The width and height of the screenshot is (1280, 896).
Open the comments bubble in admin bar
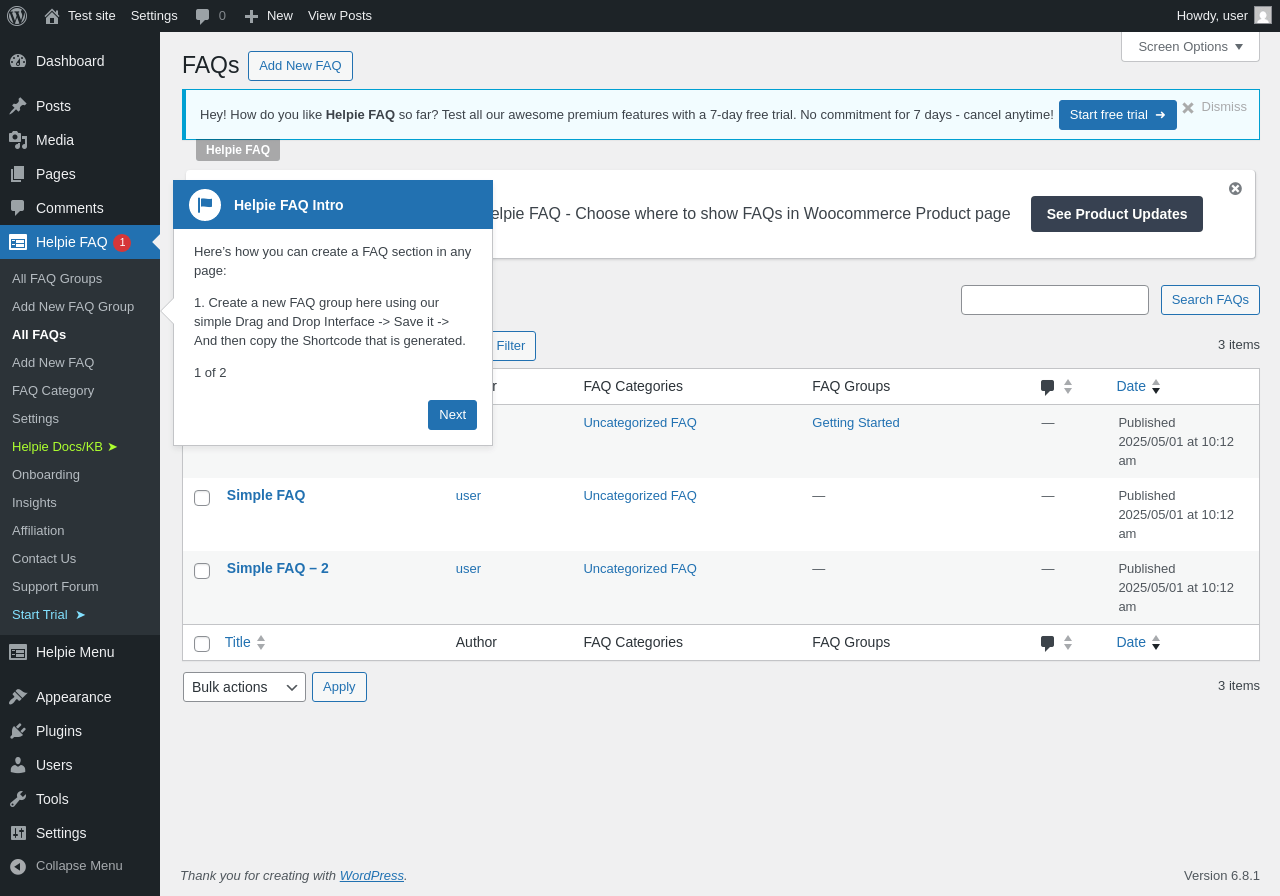coord(203,16)
